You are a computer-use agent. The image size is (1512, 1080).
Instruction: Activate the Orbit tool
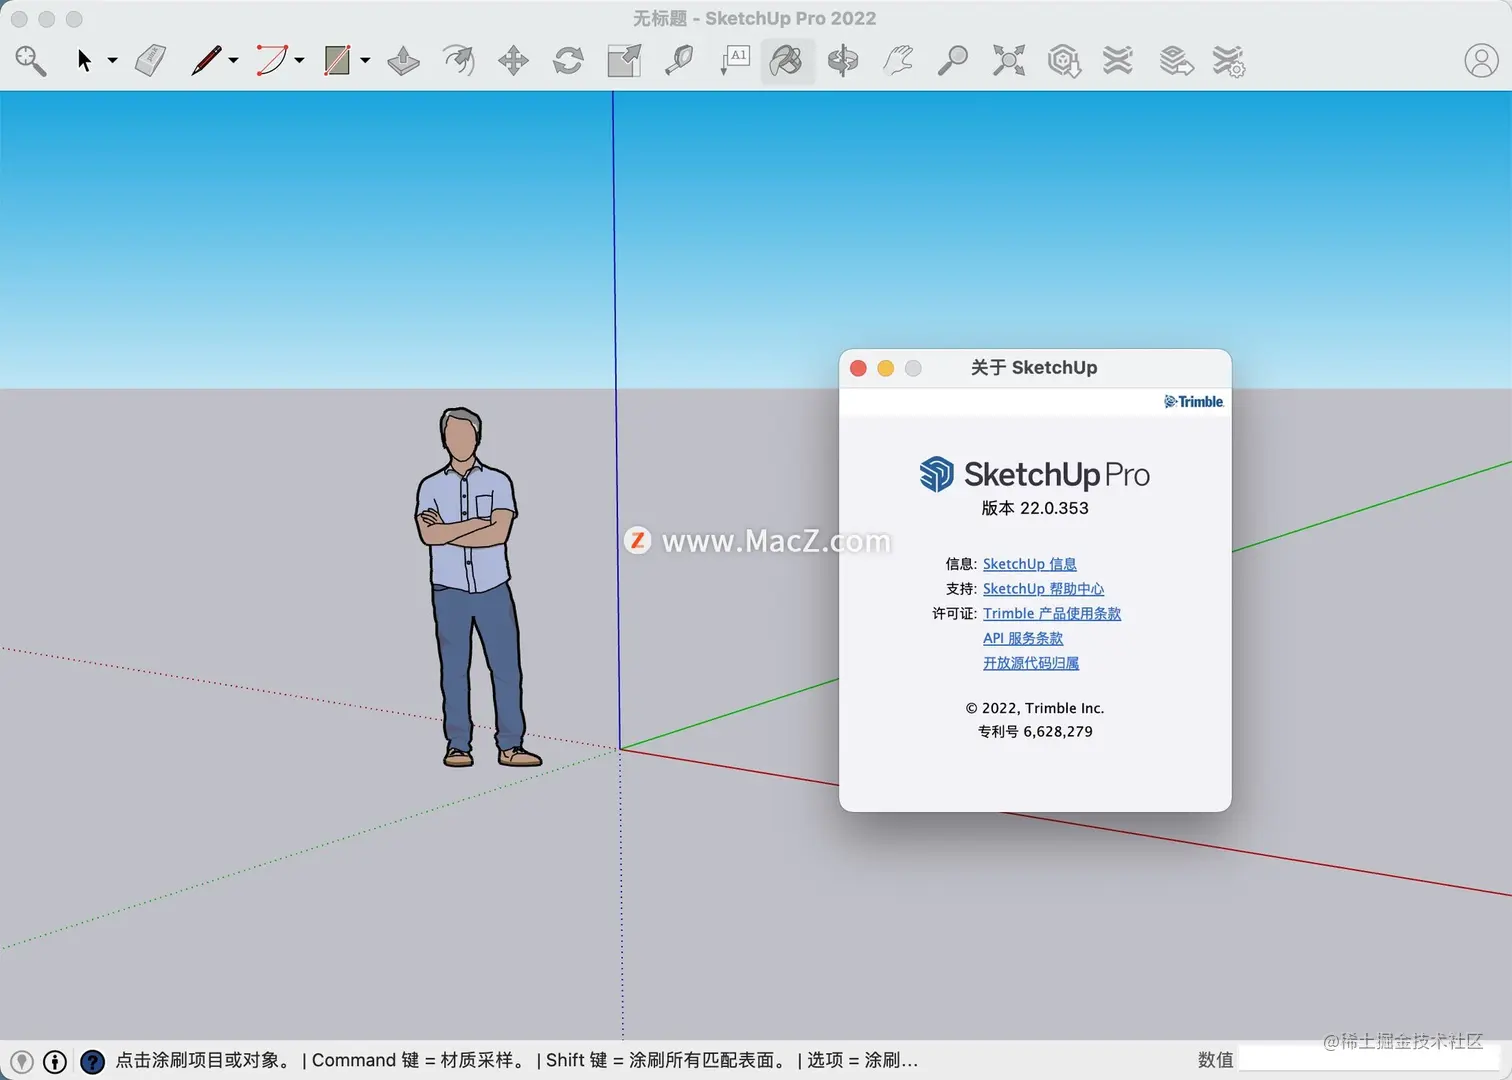843,61
